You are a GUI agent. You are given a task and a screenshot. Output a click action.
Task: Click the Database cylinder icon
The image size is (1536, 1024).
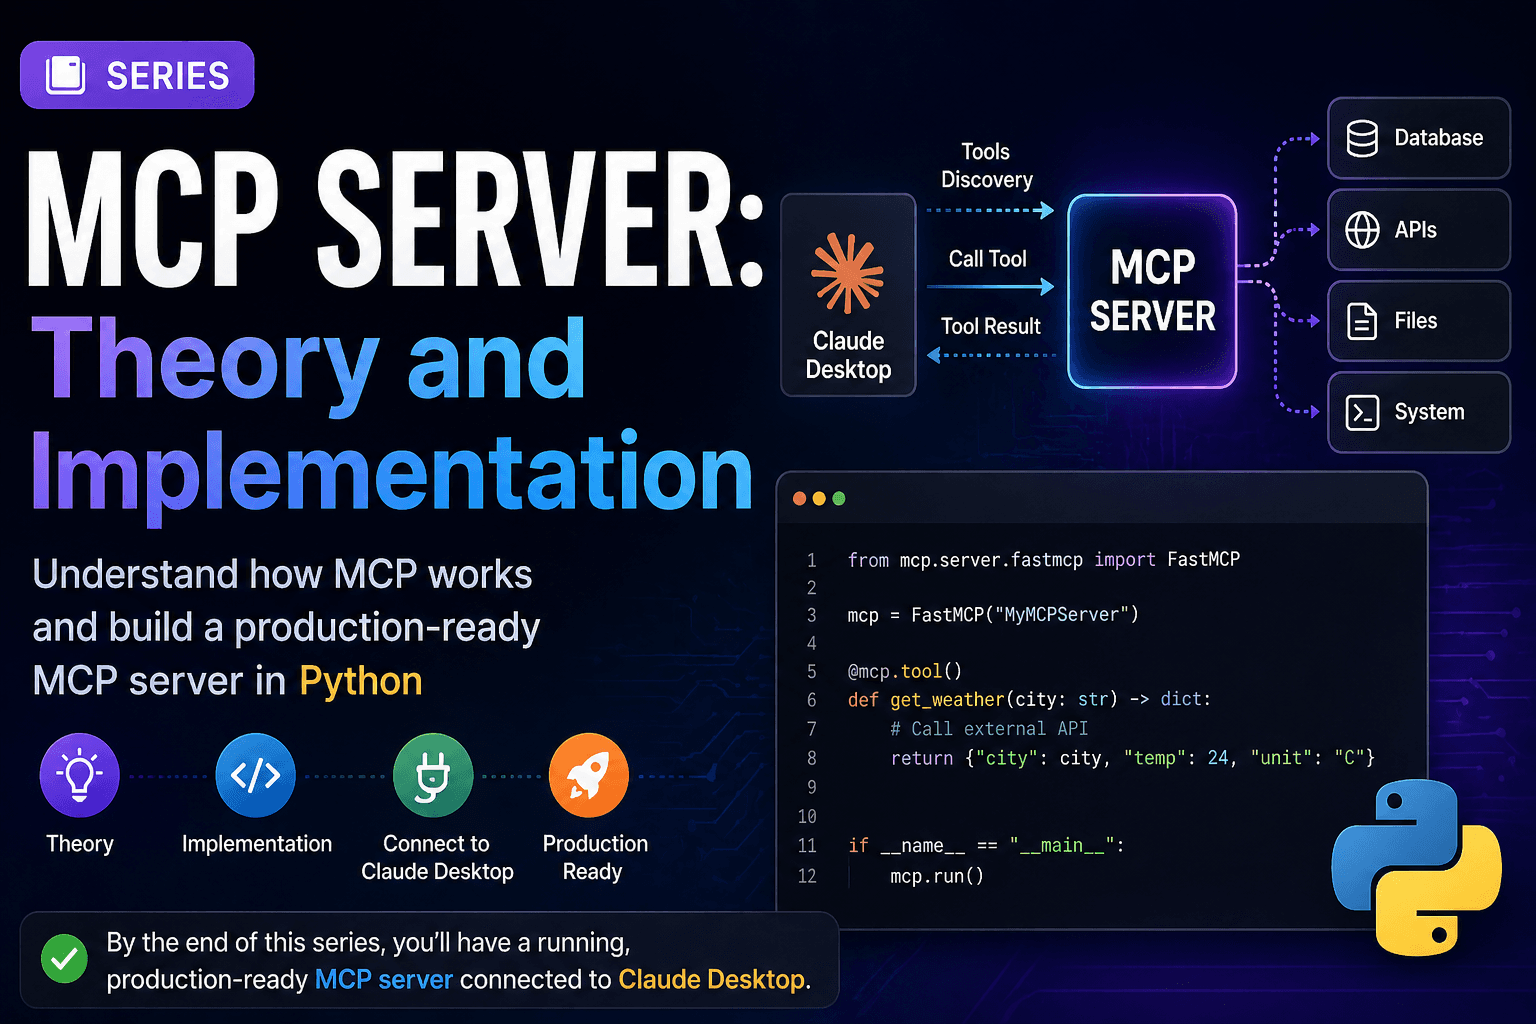pos(1362,138)
